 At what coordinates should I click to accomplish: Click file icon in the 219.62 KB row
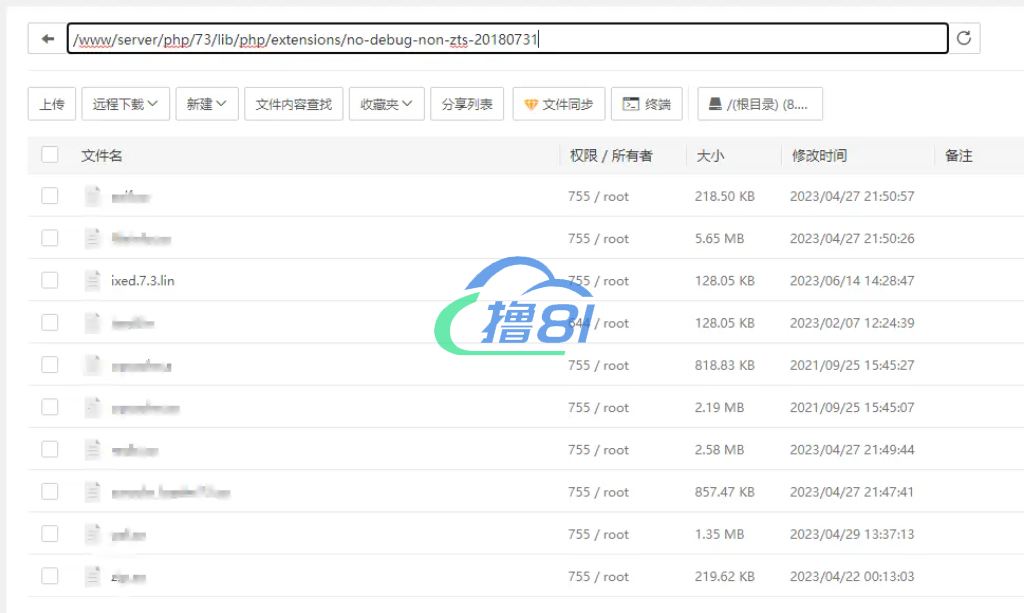[93, 576]
